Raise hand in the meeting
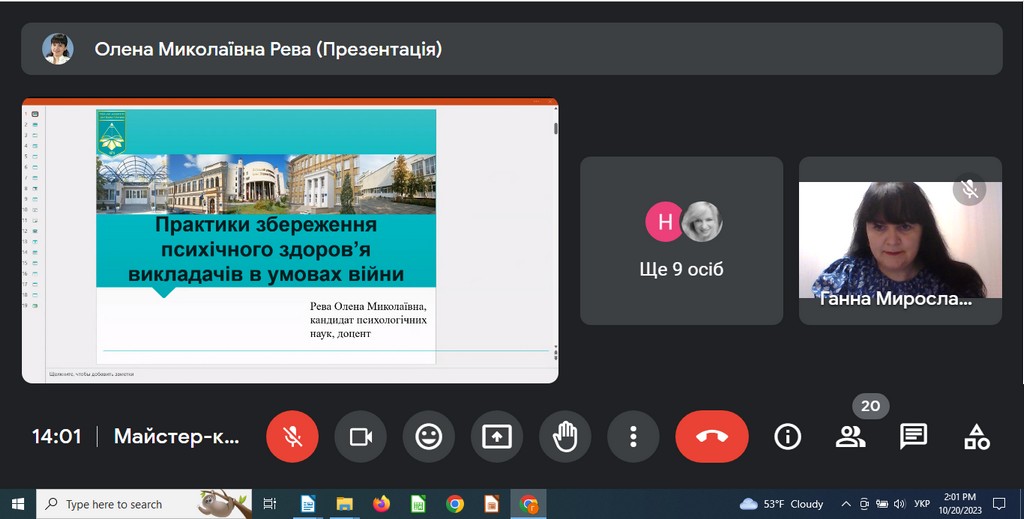This screenshot has height=519, width=1024. (x=565, y=437)
